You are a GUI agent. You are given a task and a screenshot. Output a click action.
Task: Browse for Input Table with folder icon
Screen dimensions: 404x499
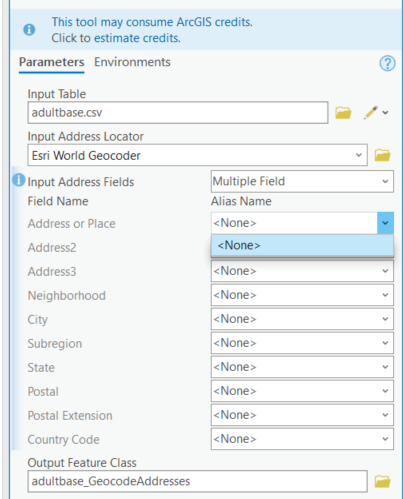click(343, 113)
